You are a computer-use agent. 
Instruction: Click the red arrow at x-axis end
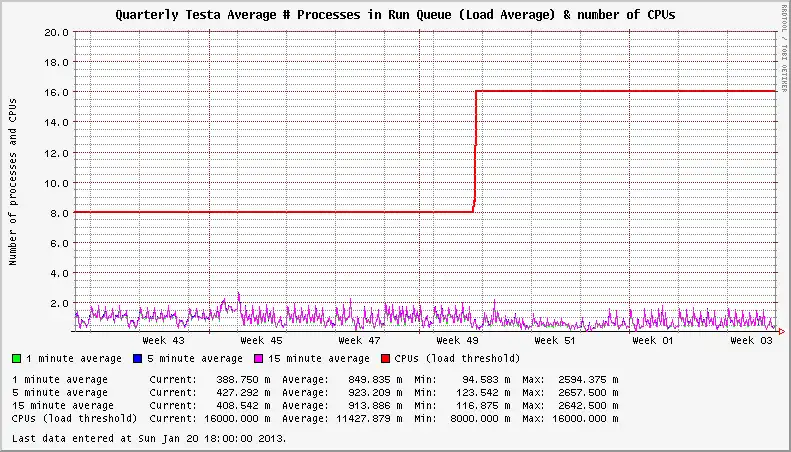tap(782, 331)
